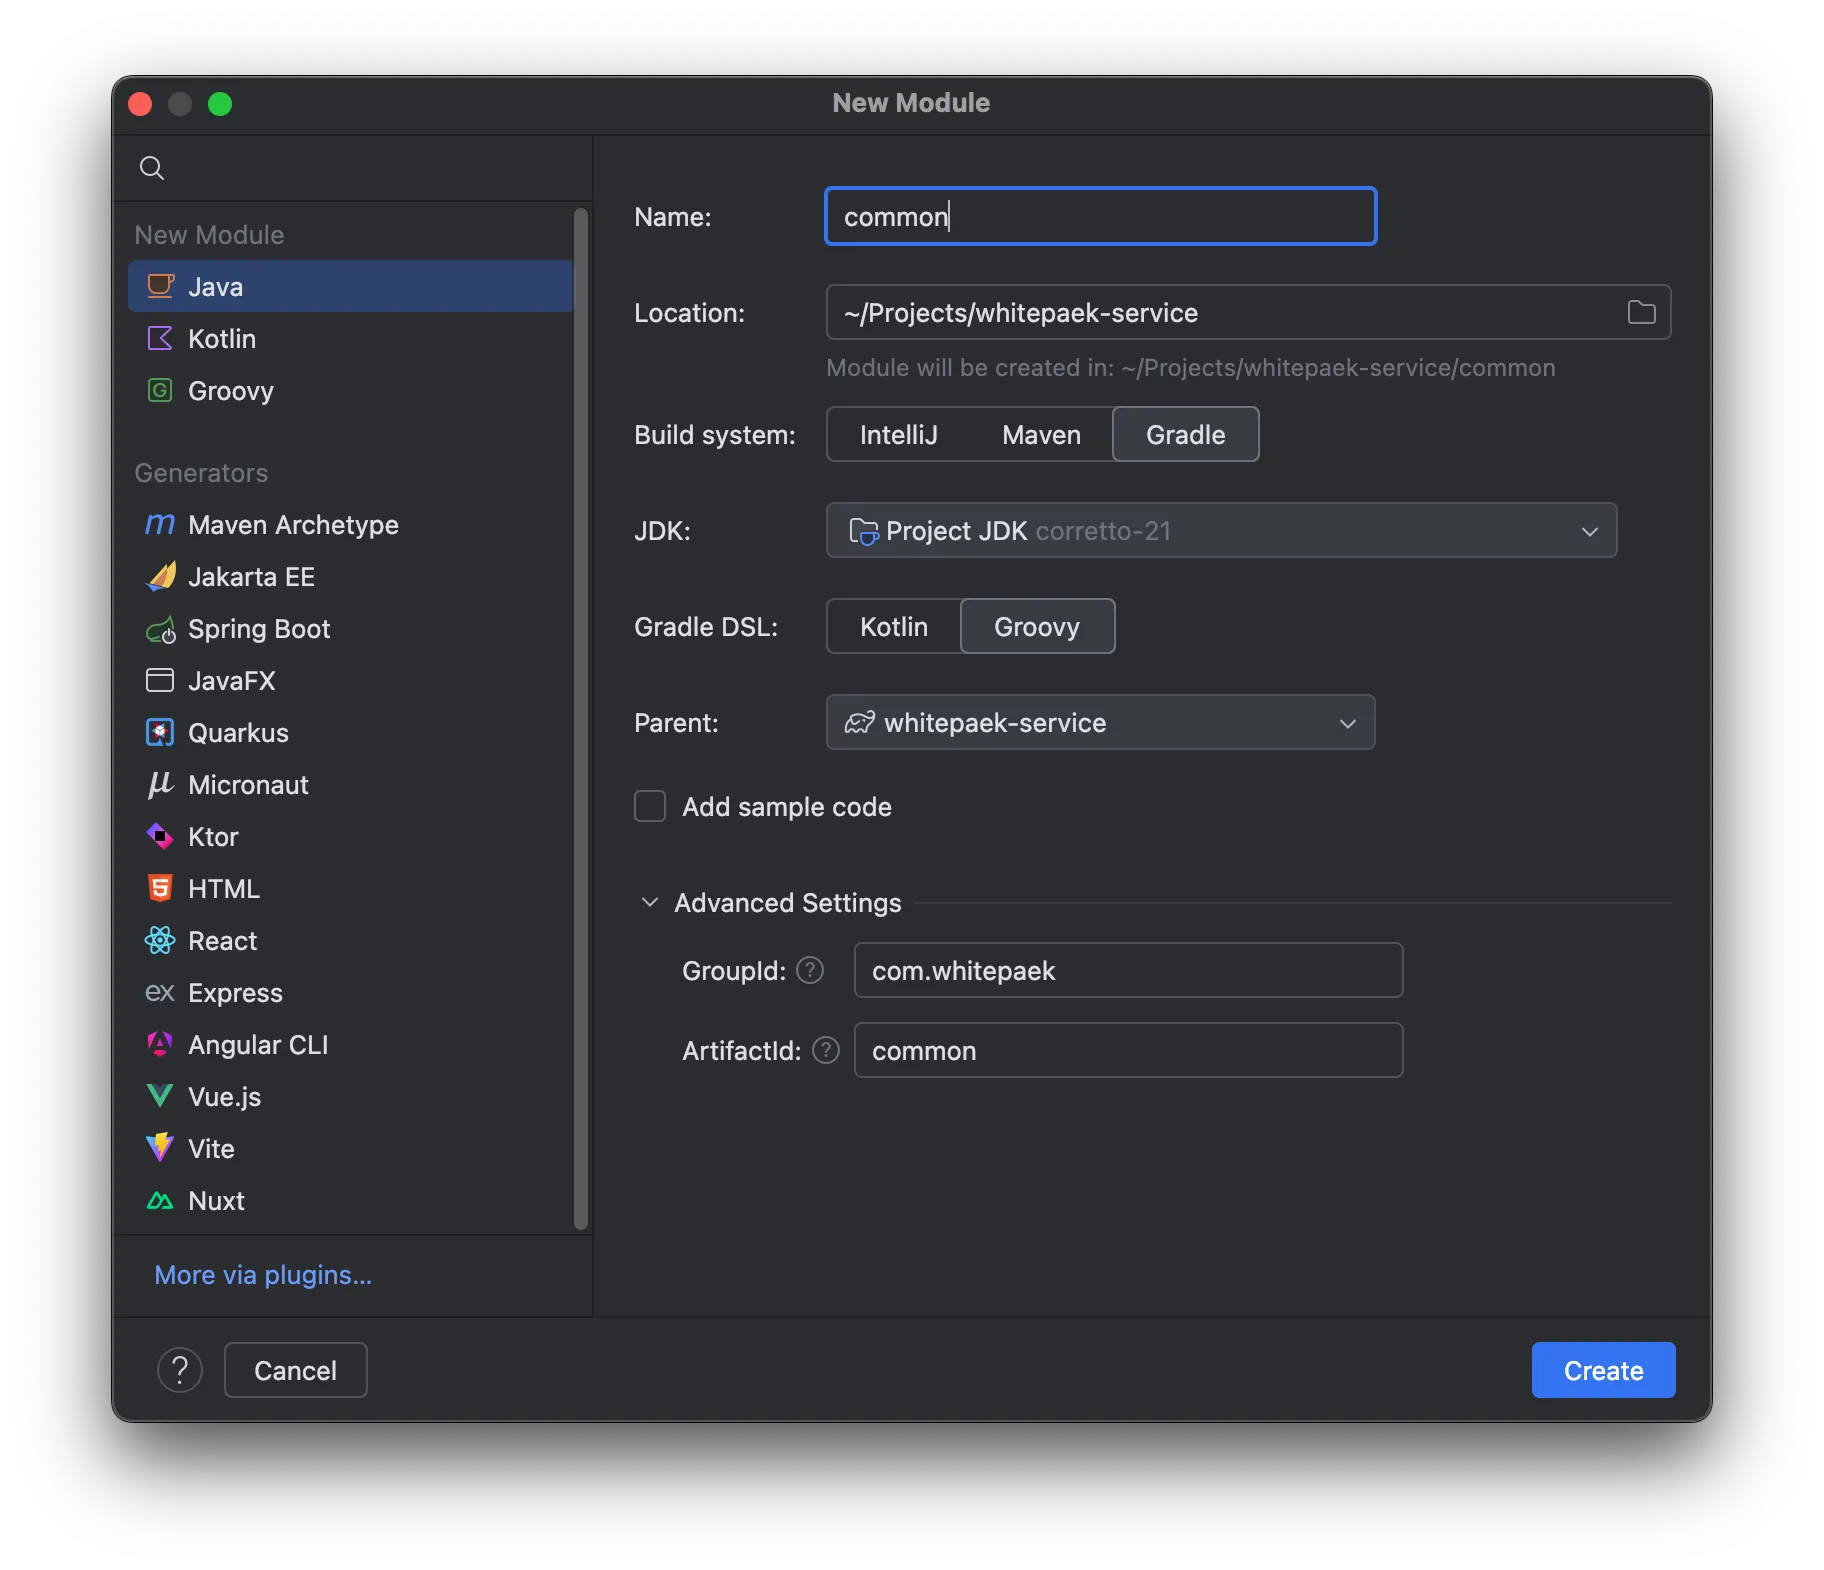
Task: Click the Cancel button
Action: [295, 1370]
